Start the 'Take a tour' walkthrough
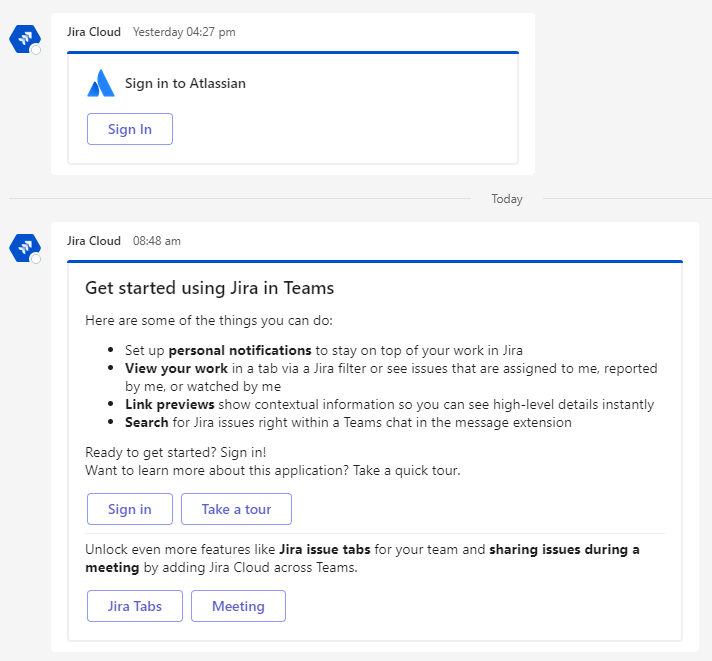712x661 pixels. point(236,509)
